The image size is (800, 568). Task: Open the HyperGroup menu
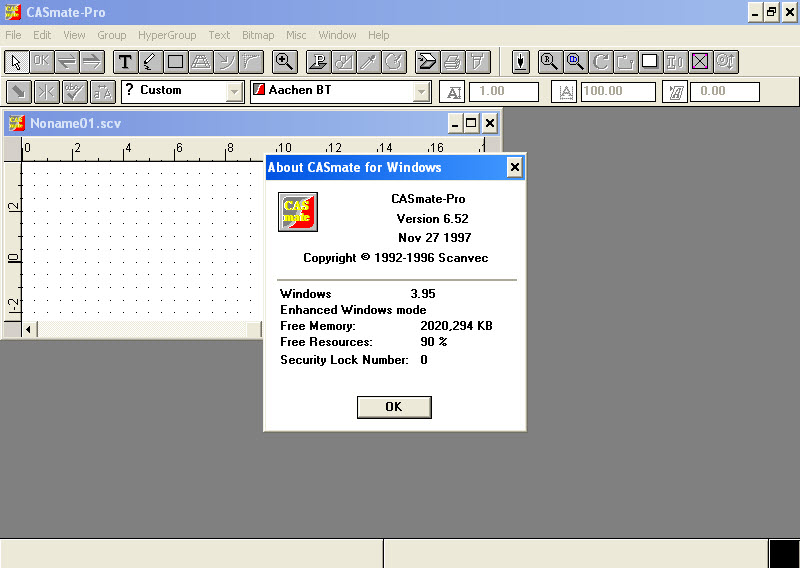(x=167, y=35)
